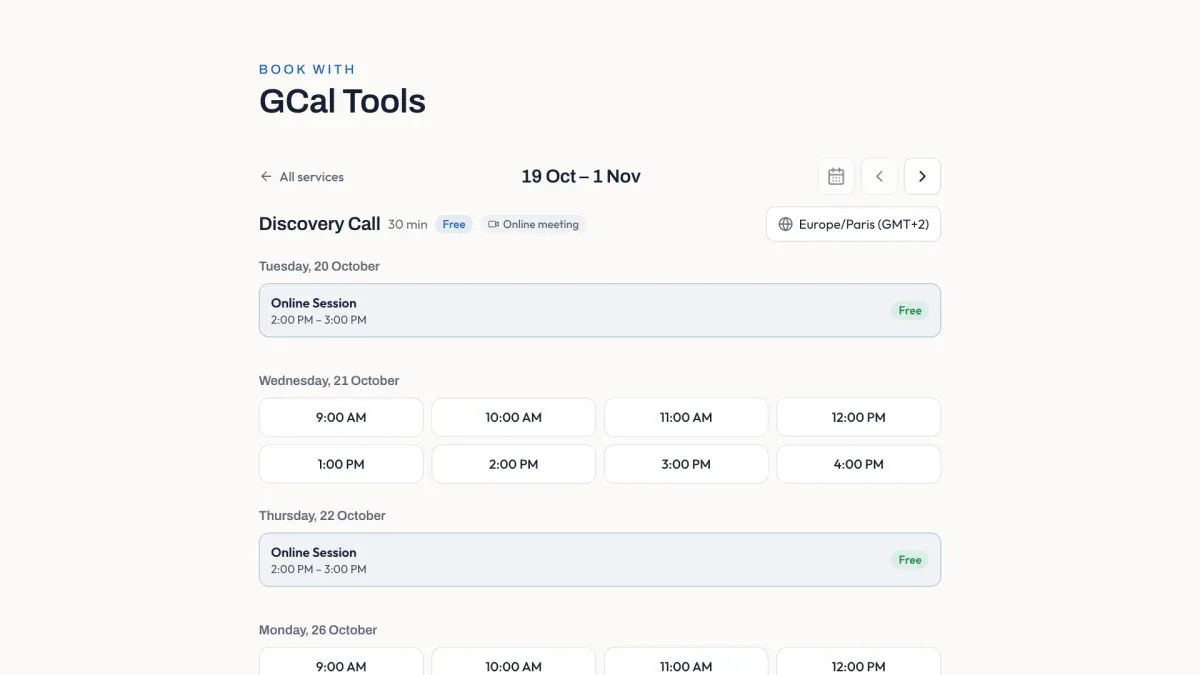Go to next date range arrow
The width and height of the screenshot is (1200, 675).
(922, 176)
